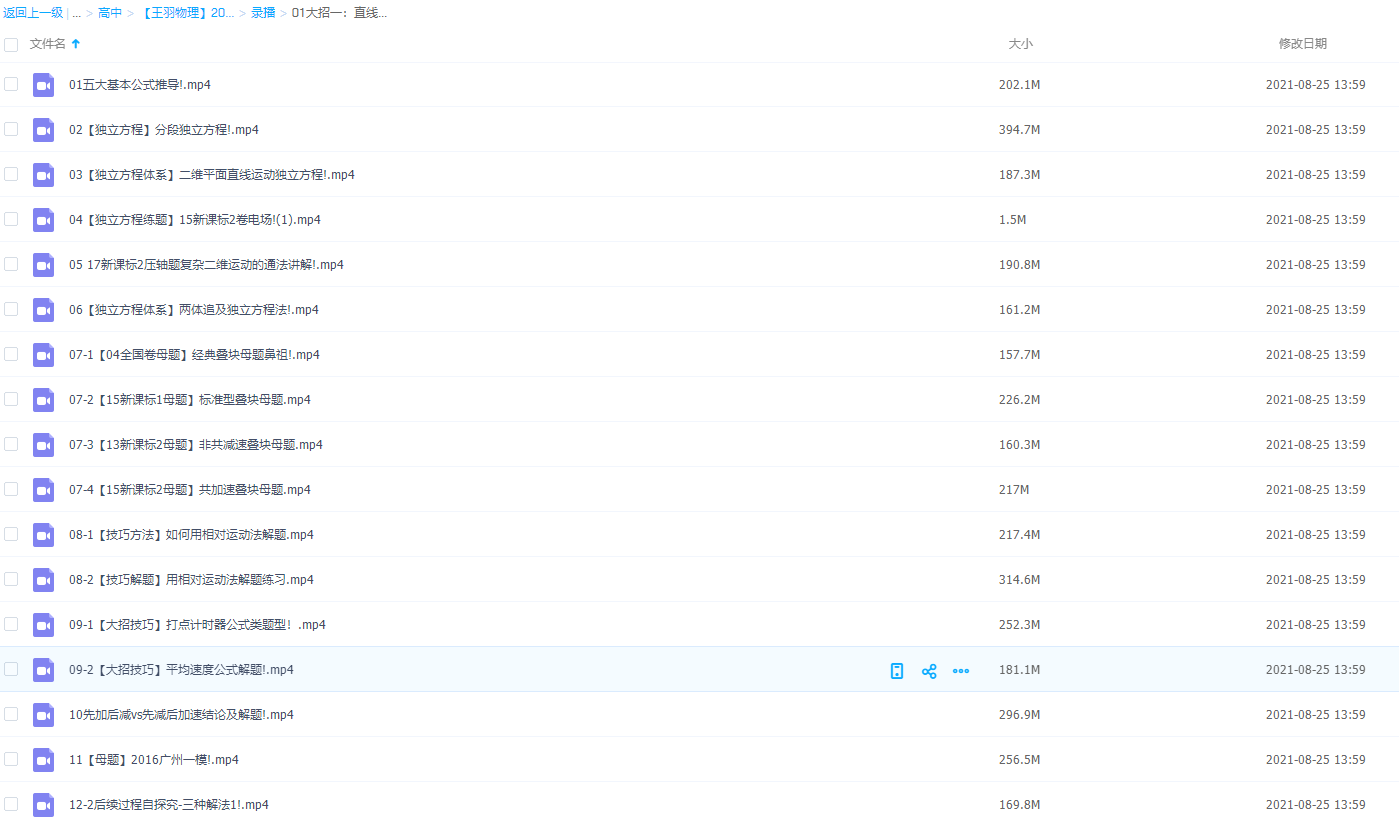Screen dimensions: 1399x823
Task: Click the sort arrow next to 文件名
Action: click(x=76, y=44)
